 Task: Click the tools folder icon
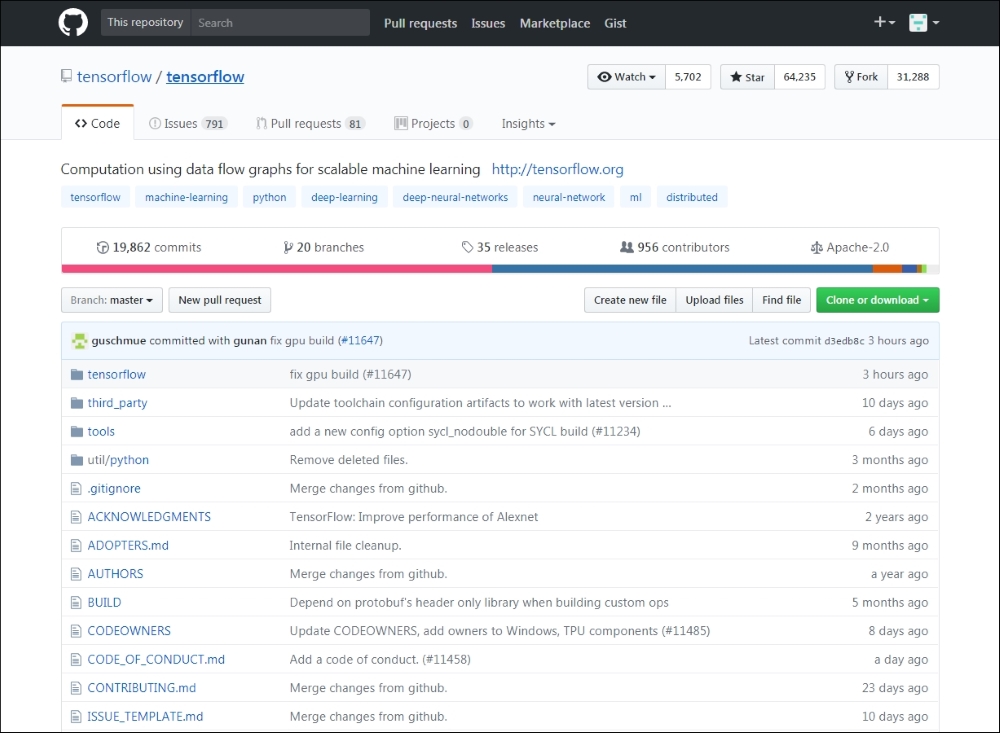pos(77,431)
